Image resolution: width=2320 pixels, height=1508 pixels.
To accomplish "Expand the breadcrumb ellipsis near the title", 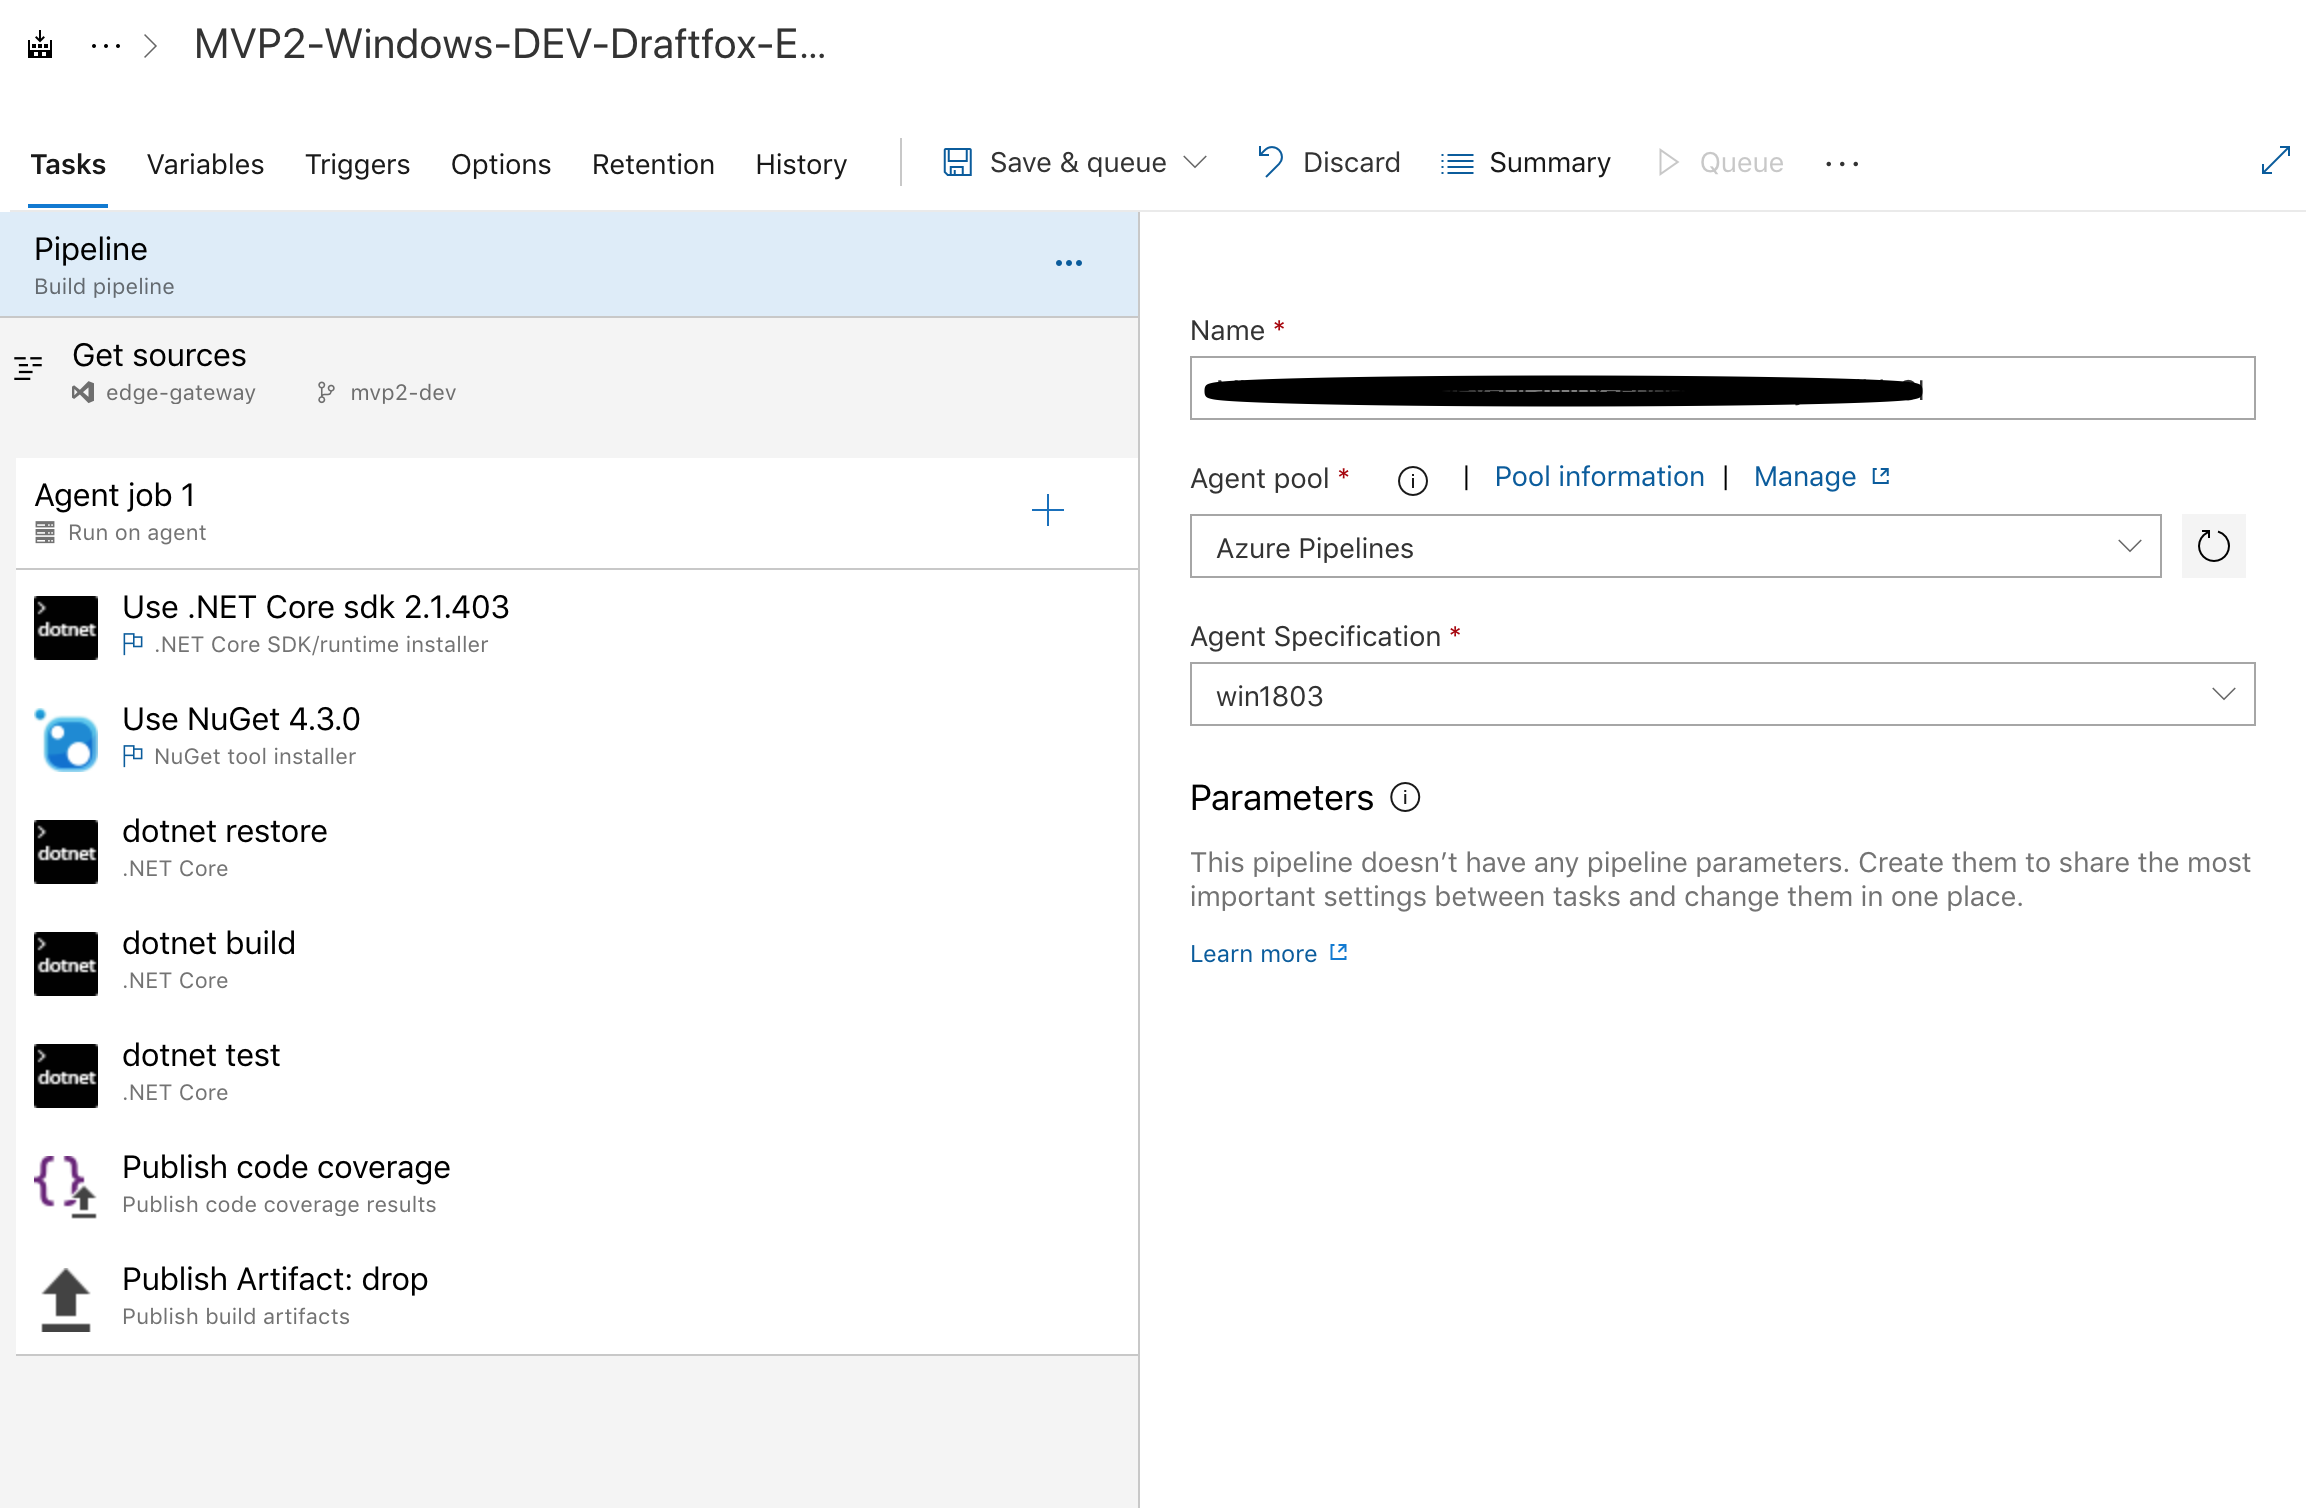I will [x=104, y=44].
